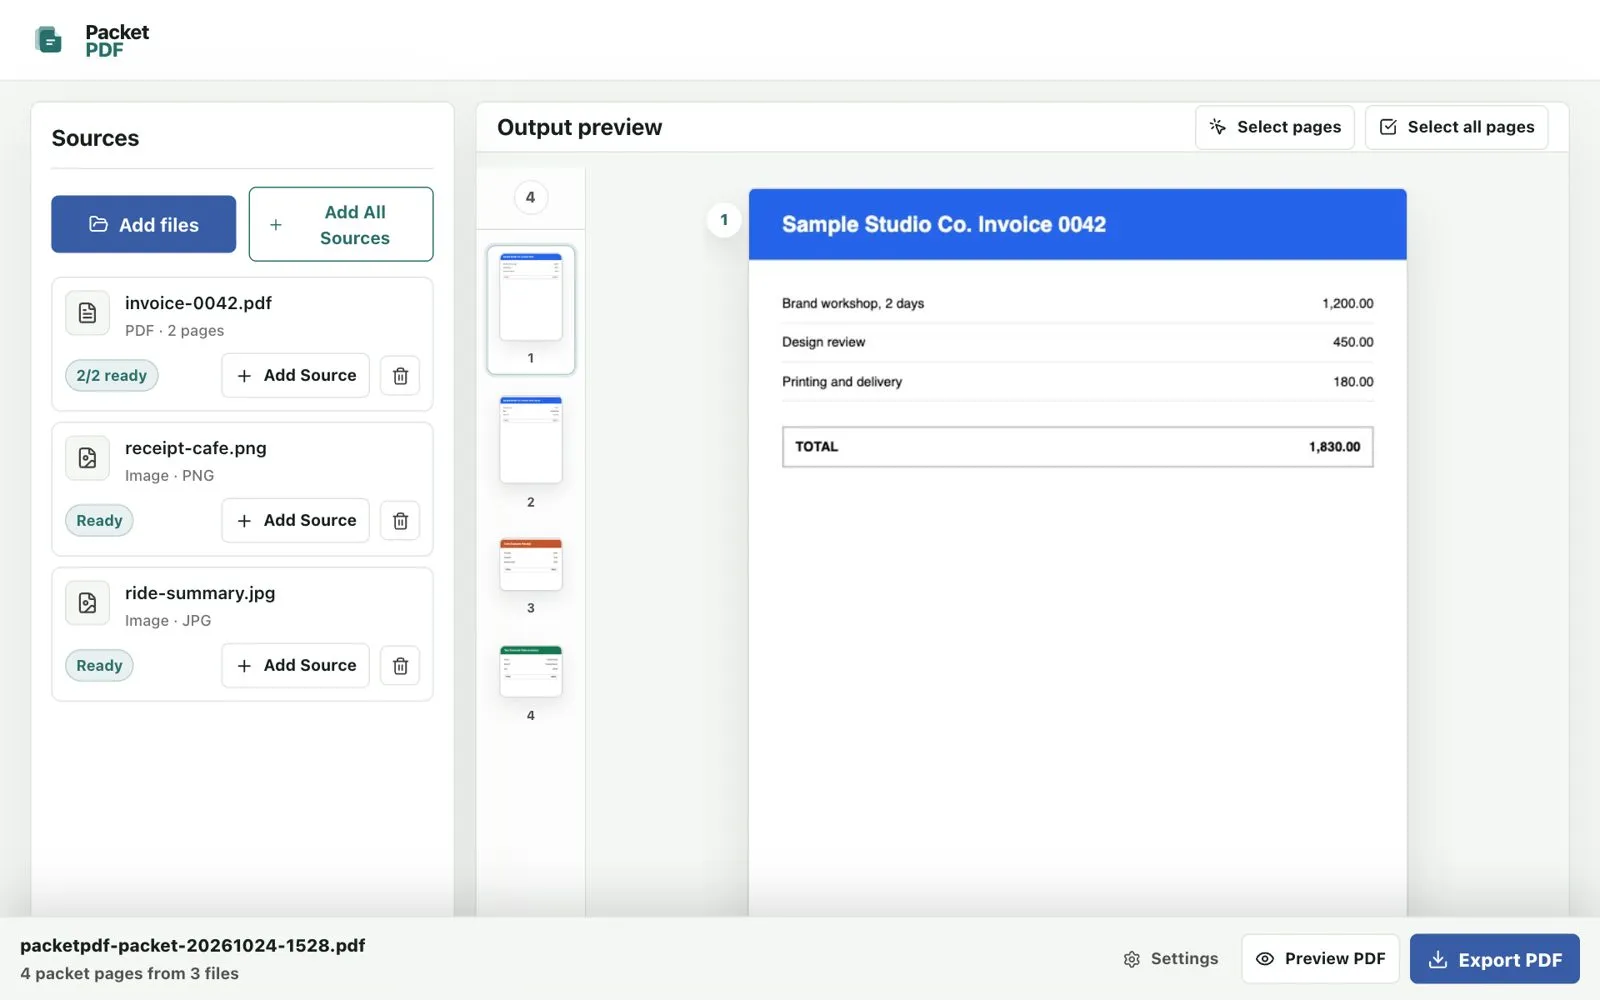Click the Brand workshop, 2 days line
This screenshot has width=1600, height=1000.
(1077, 303)
